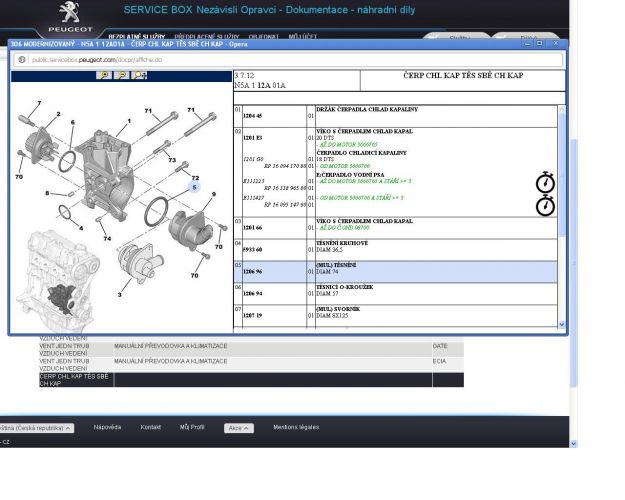Click the parts list vertical scrollbar thumb
This screenshot has width=625, height=500.
(562, 174)
